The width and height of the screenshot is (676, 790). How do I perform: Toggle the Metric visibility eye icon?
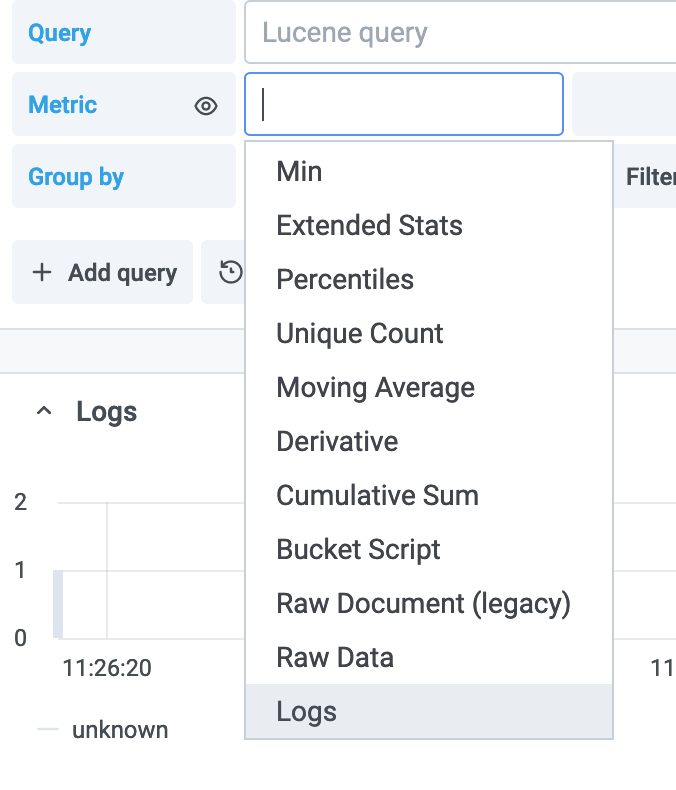[206, 105]
